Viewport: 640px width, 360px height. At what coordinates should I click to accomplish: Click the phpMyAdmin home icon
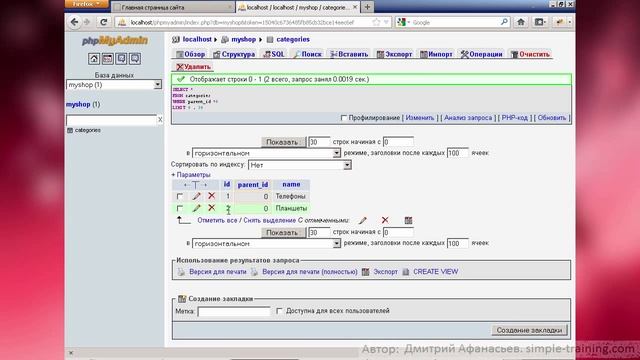click(93, 59)
